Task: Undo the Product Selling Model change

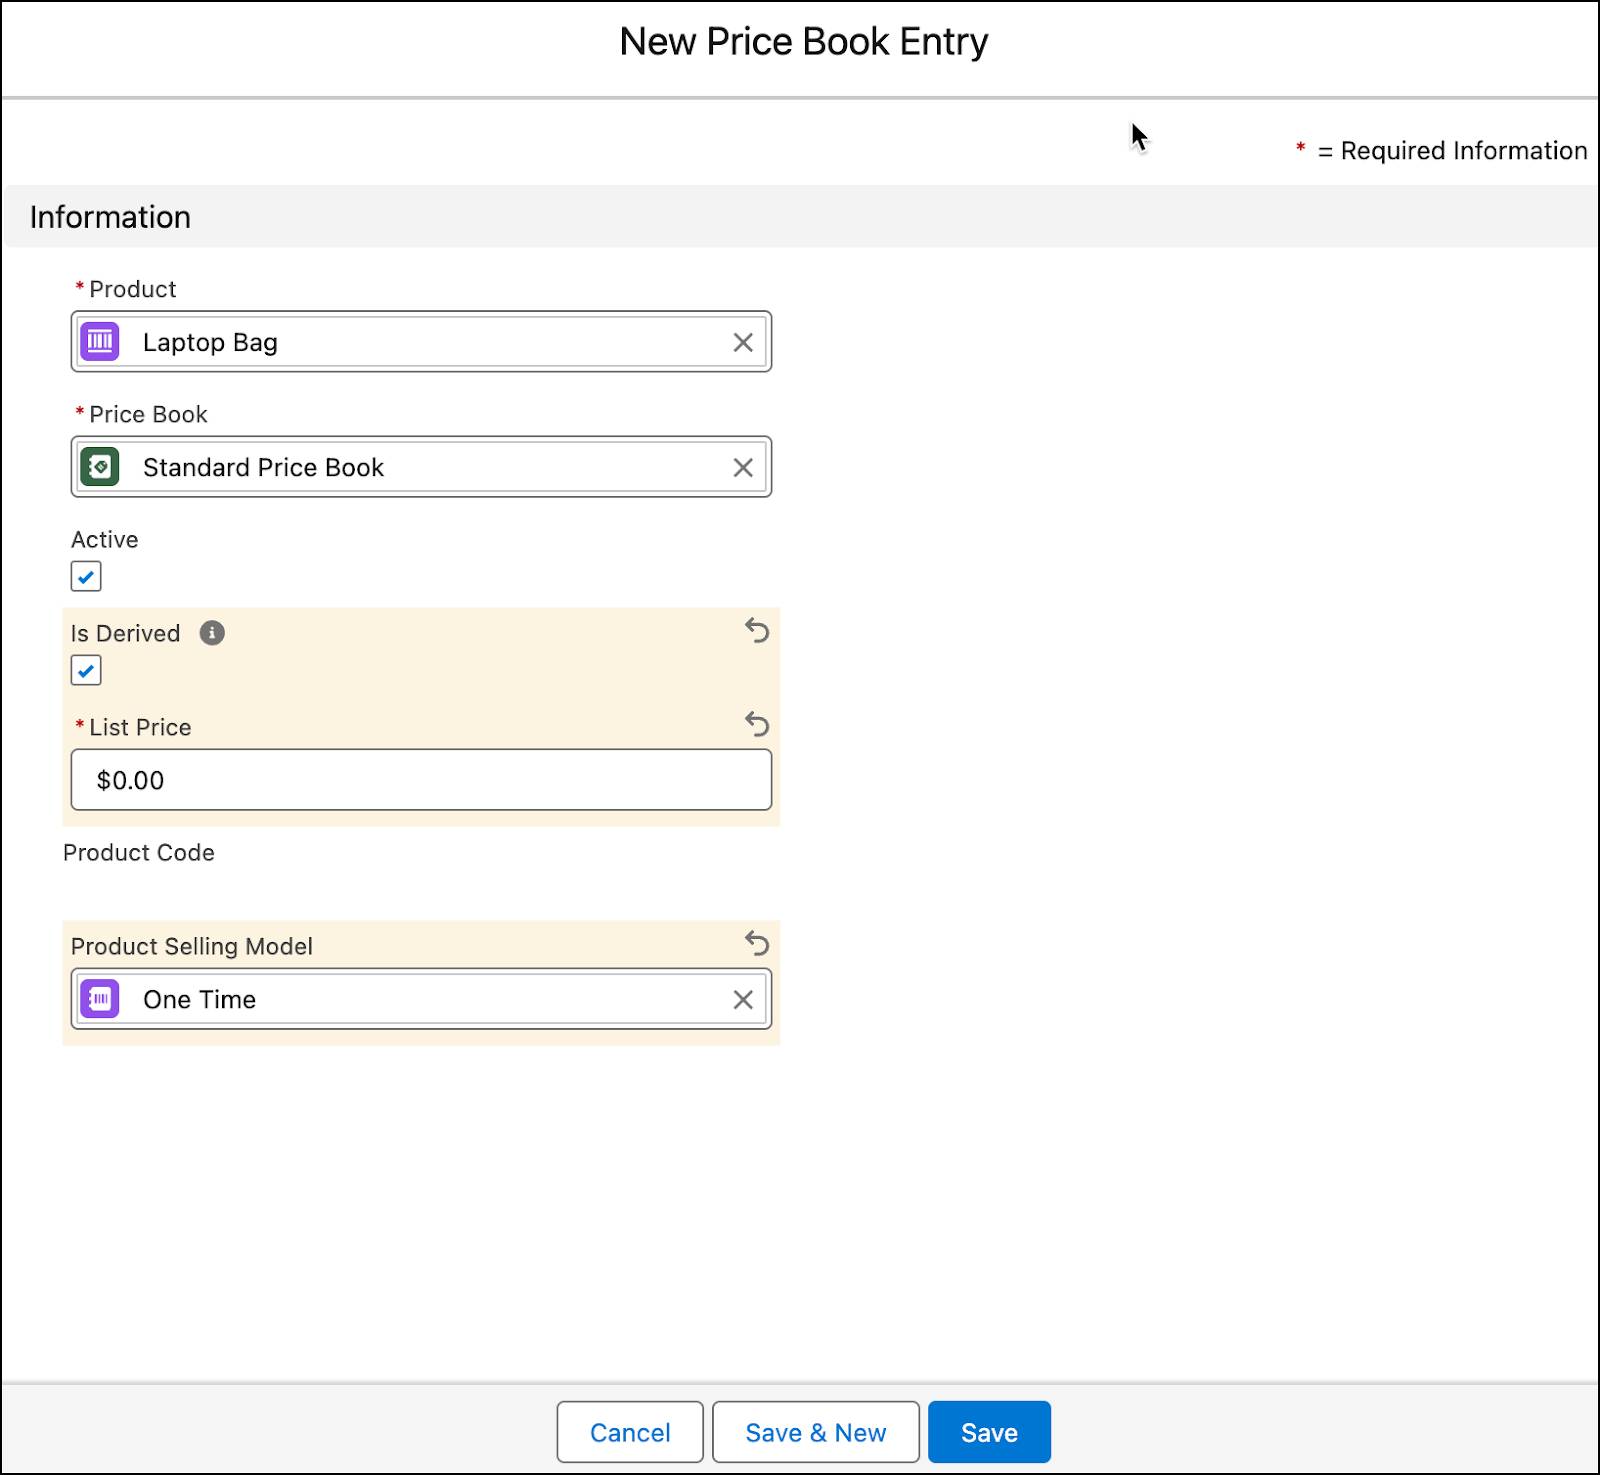Action: tap(757, 943)
